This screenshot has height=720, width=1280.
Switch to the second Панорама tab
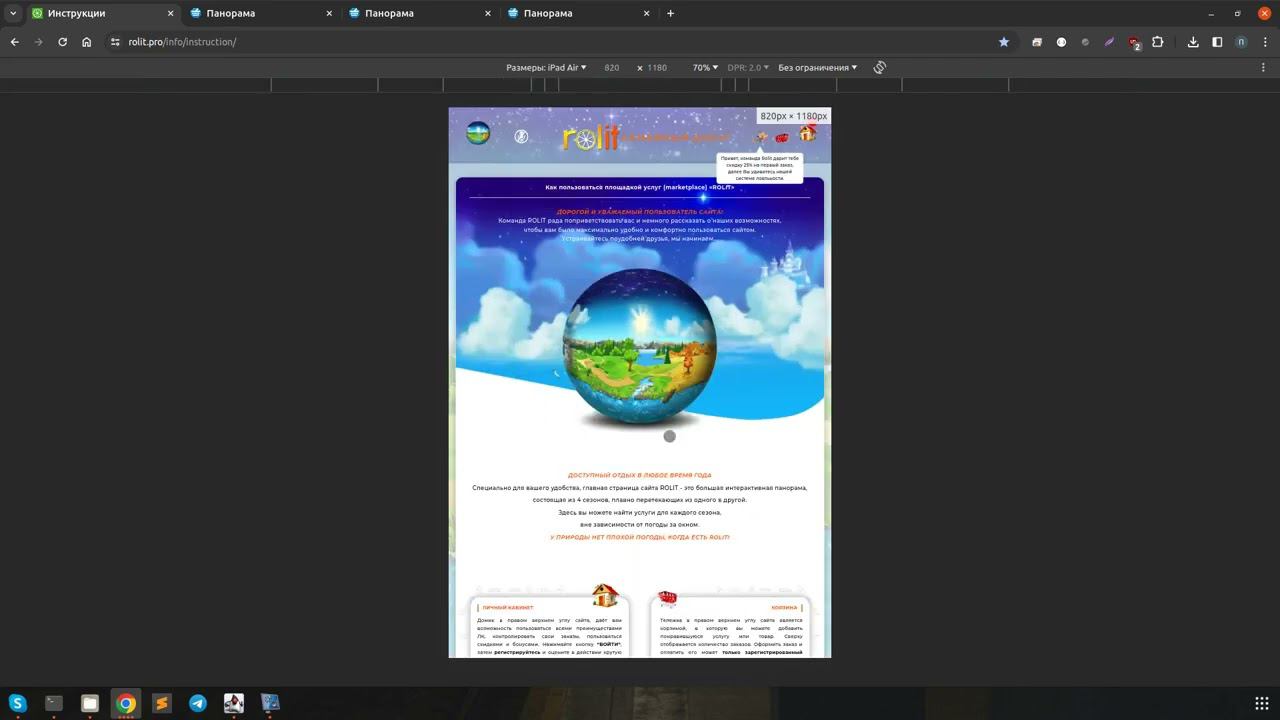[x=420, y=14]
